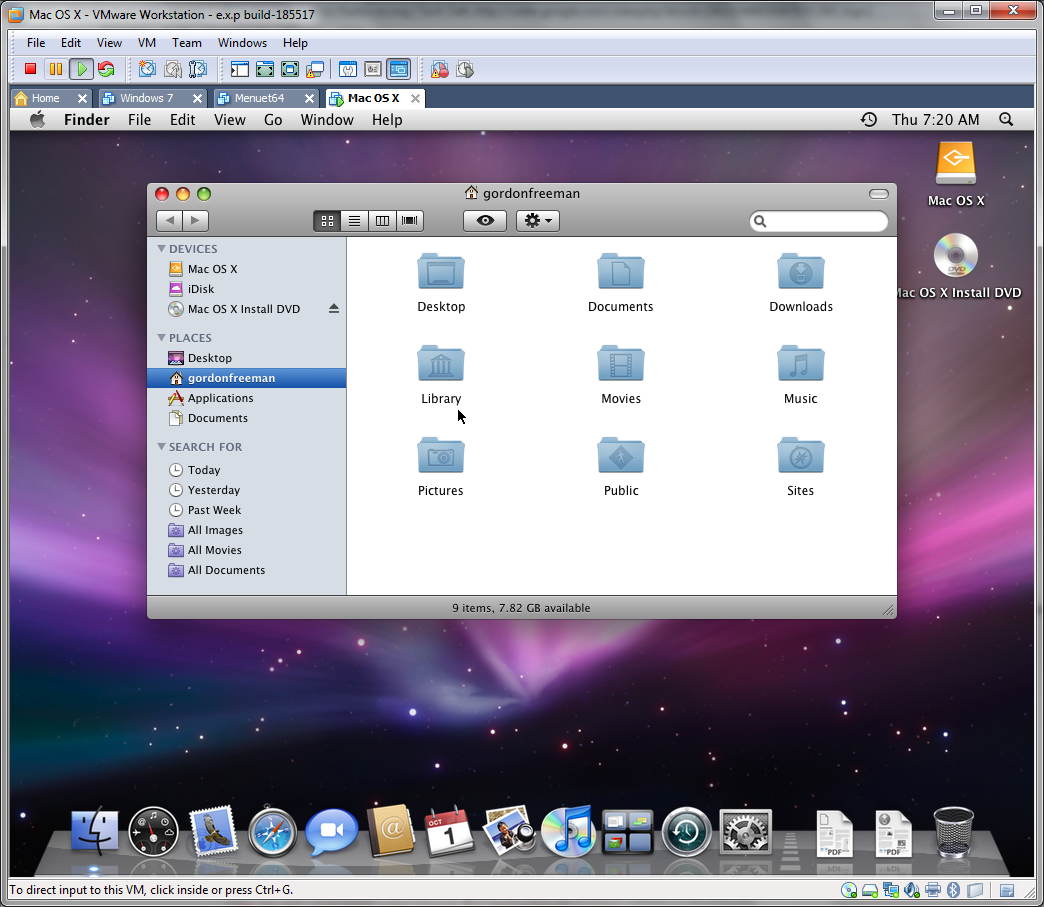Eject the Mac OS X Install DVD
The image size is (1044, 907).
[x=334, y=309]
